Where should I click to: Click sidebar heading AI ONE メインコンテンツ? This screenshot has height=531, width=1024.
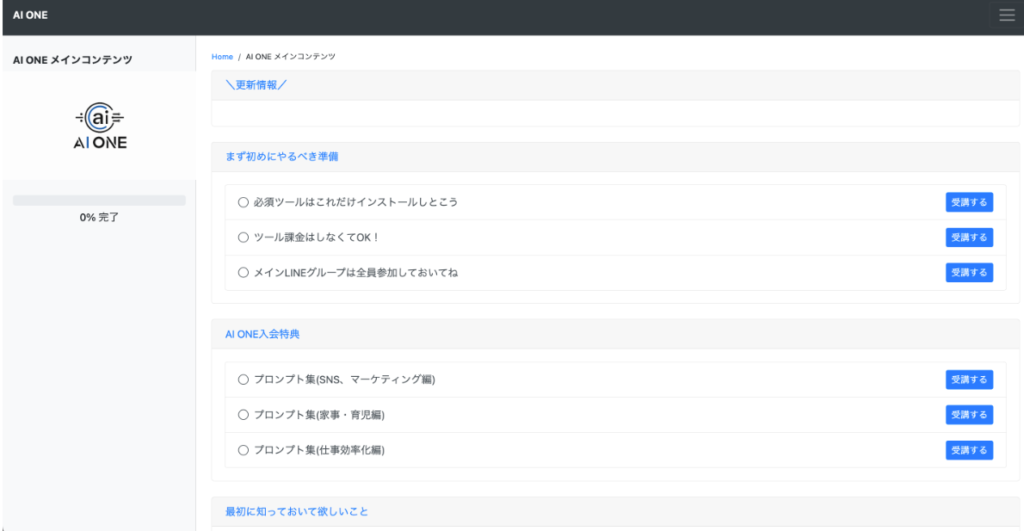coord(72,60)
